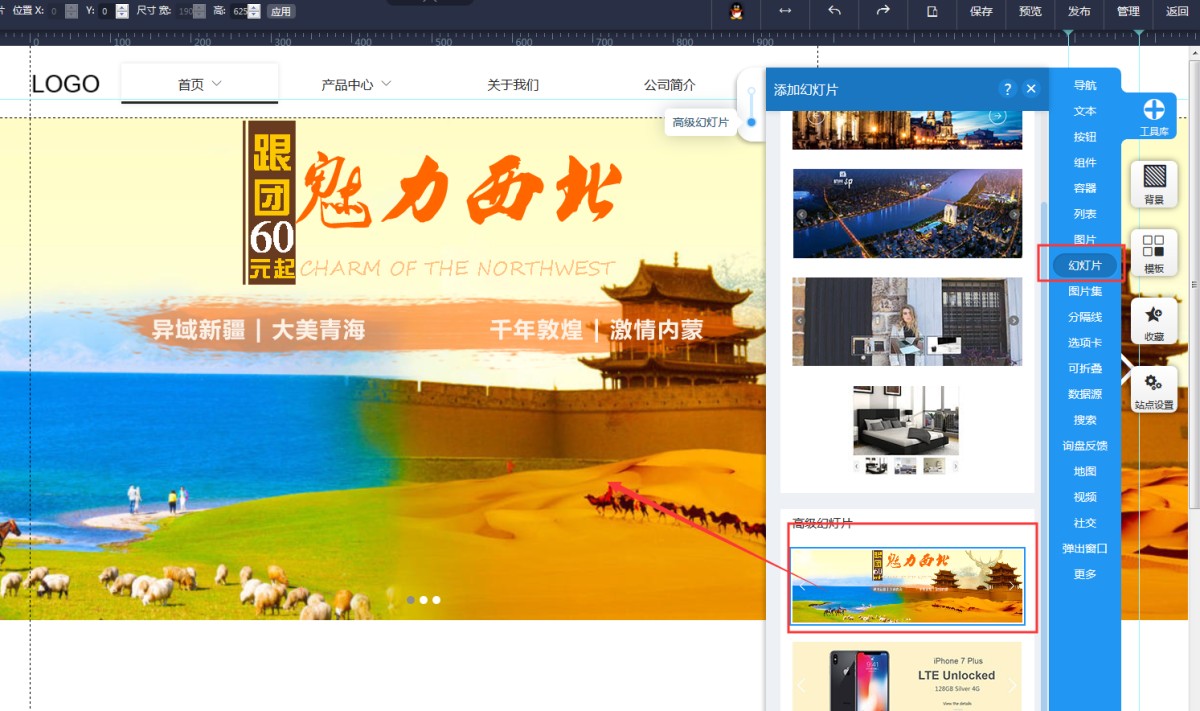Open the 背景 background settings

click(1153, 184)
